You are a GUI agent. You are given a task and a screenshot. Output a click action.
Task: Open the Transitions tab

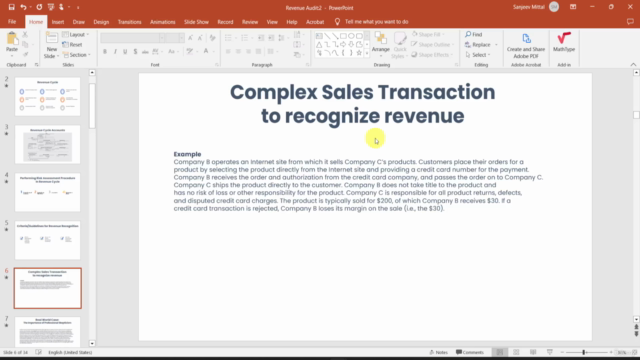coord(129,22)
